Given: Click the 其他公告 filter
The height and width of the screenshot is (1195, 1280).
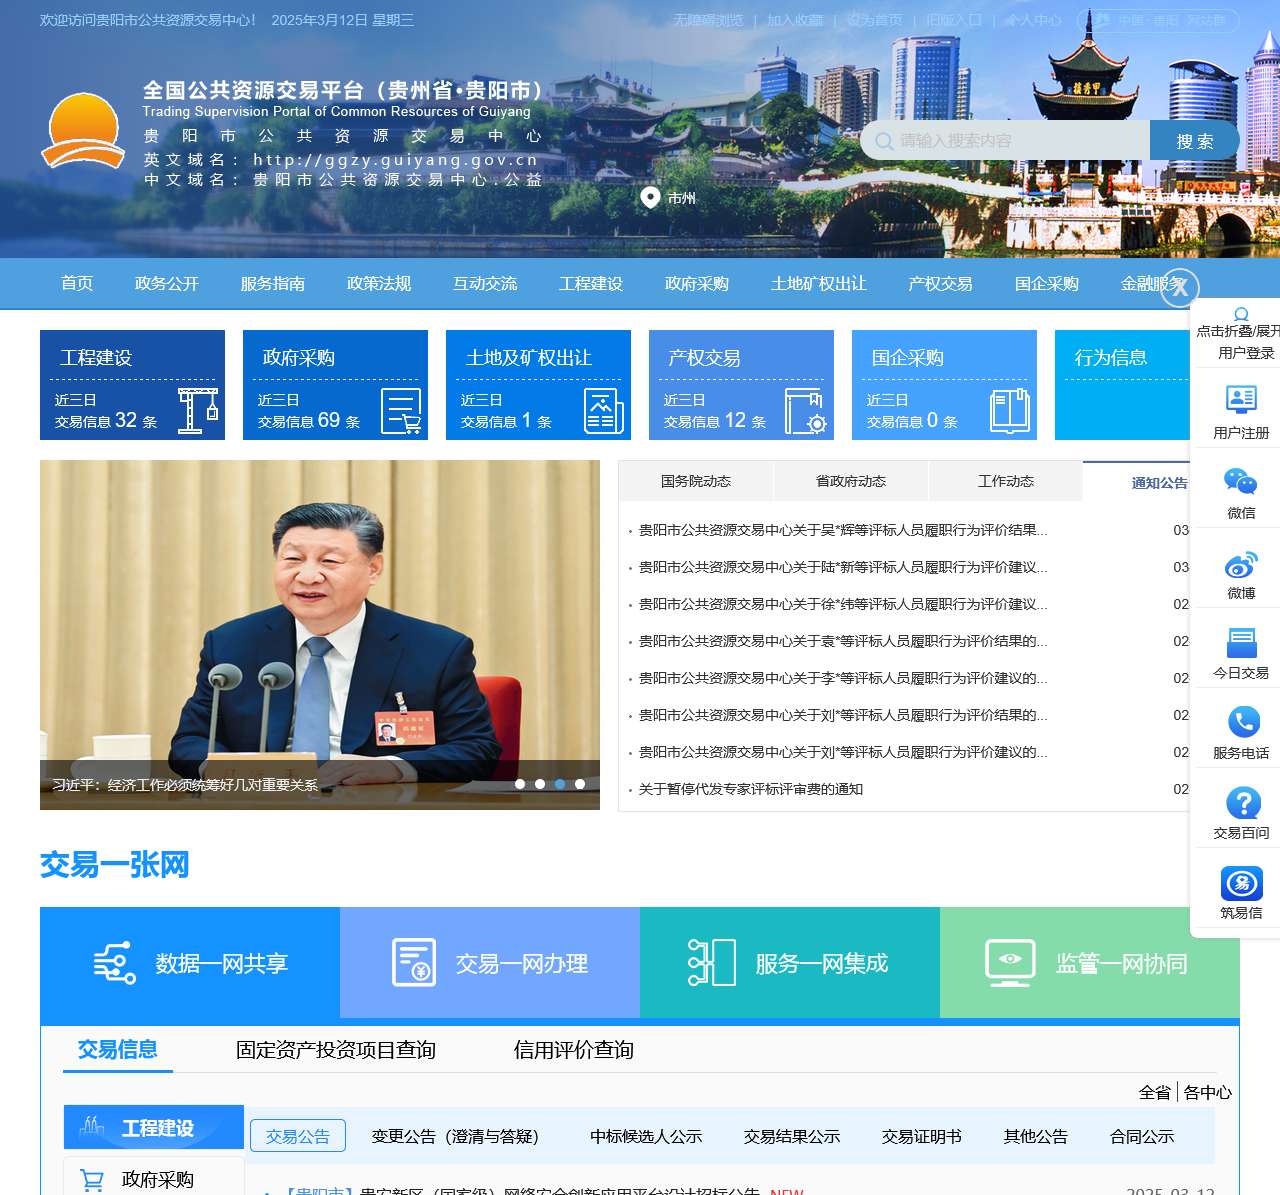Looking at the screenshot, I should tap(1036, 1136).
